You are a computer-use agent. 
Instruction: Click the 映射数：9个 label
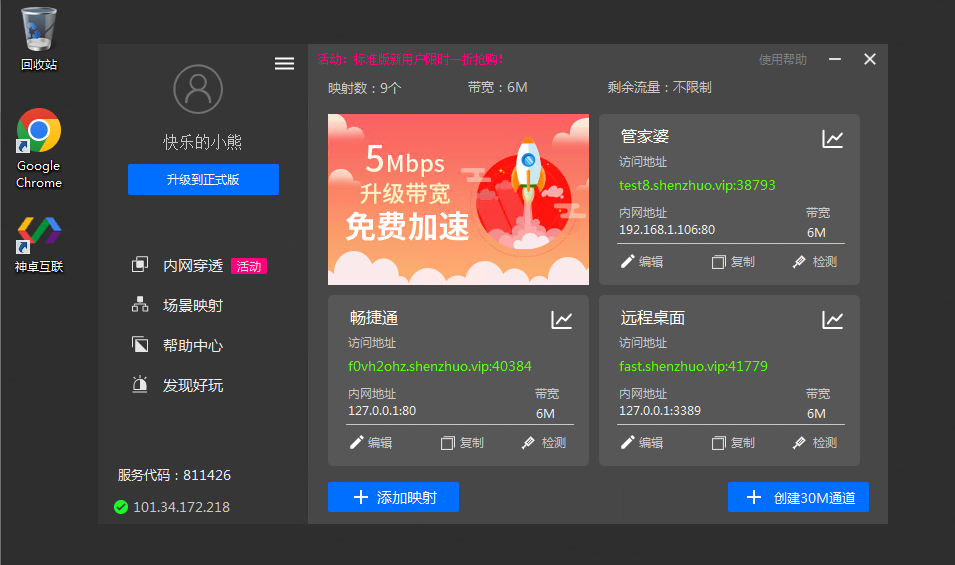tap(365, 88)
